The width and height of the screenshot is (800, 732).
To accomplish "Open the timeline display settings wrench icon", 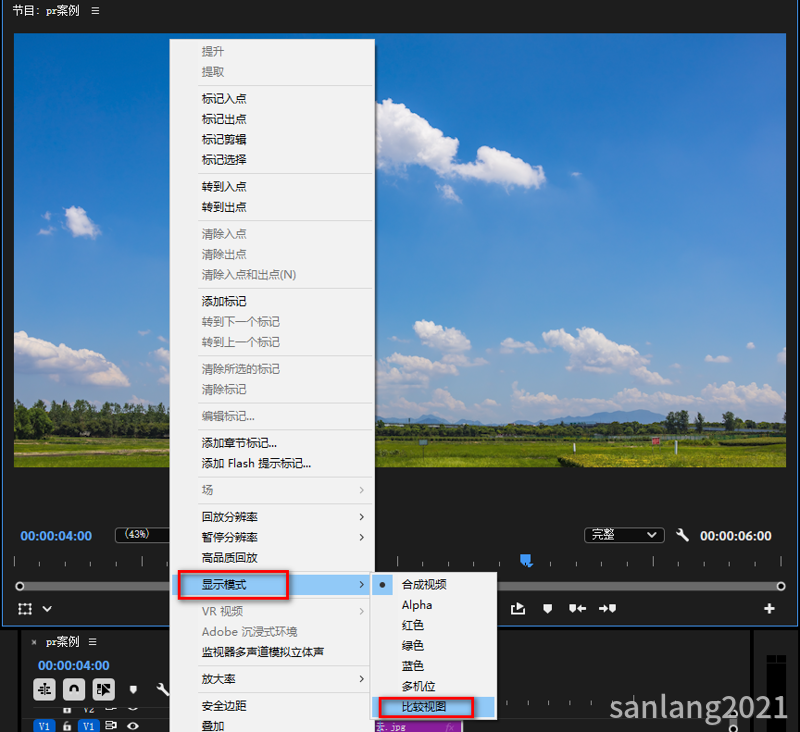I will 161,689.
